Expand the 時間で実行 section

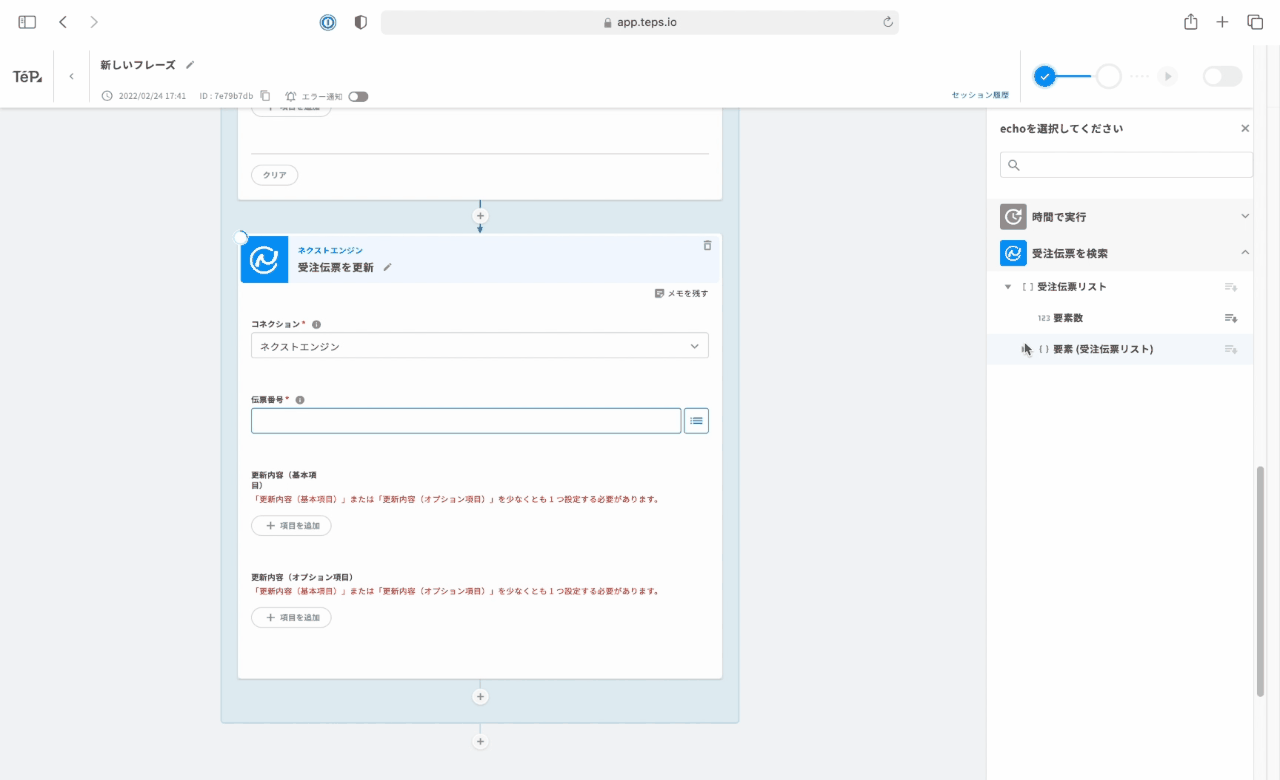[x=1245, y=216]
